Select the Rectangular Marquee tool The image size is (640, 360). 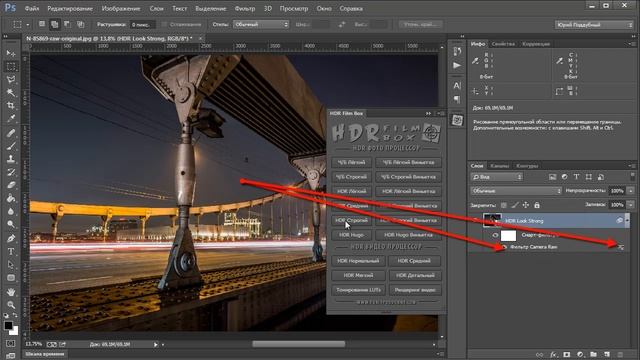click(x=11, y=67)
